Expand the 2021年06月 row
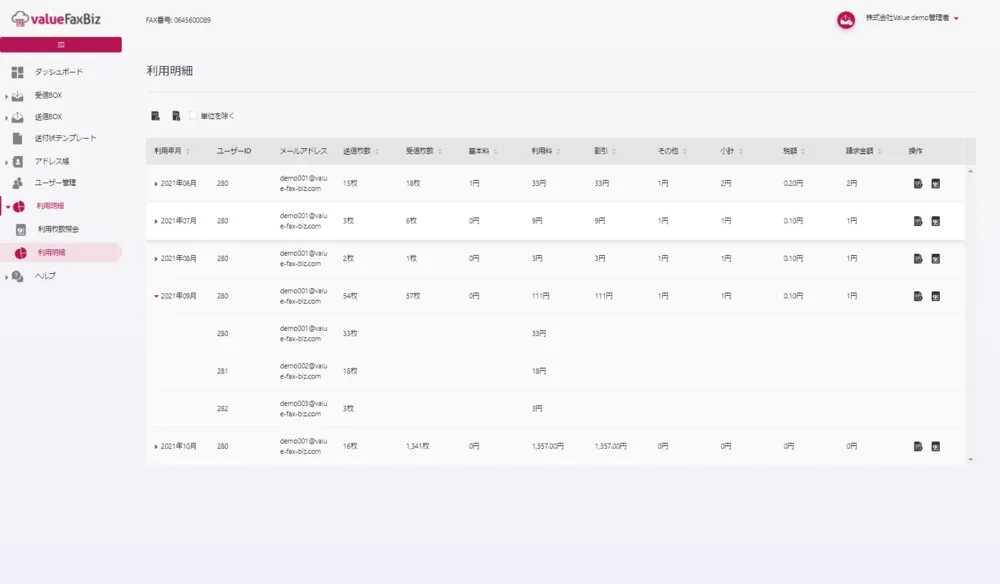 click(156, 184)
